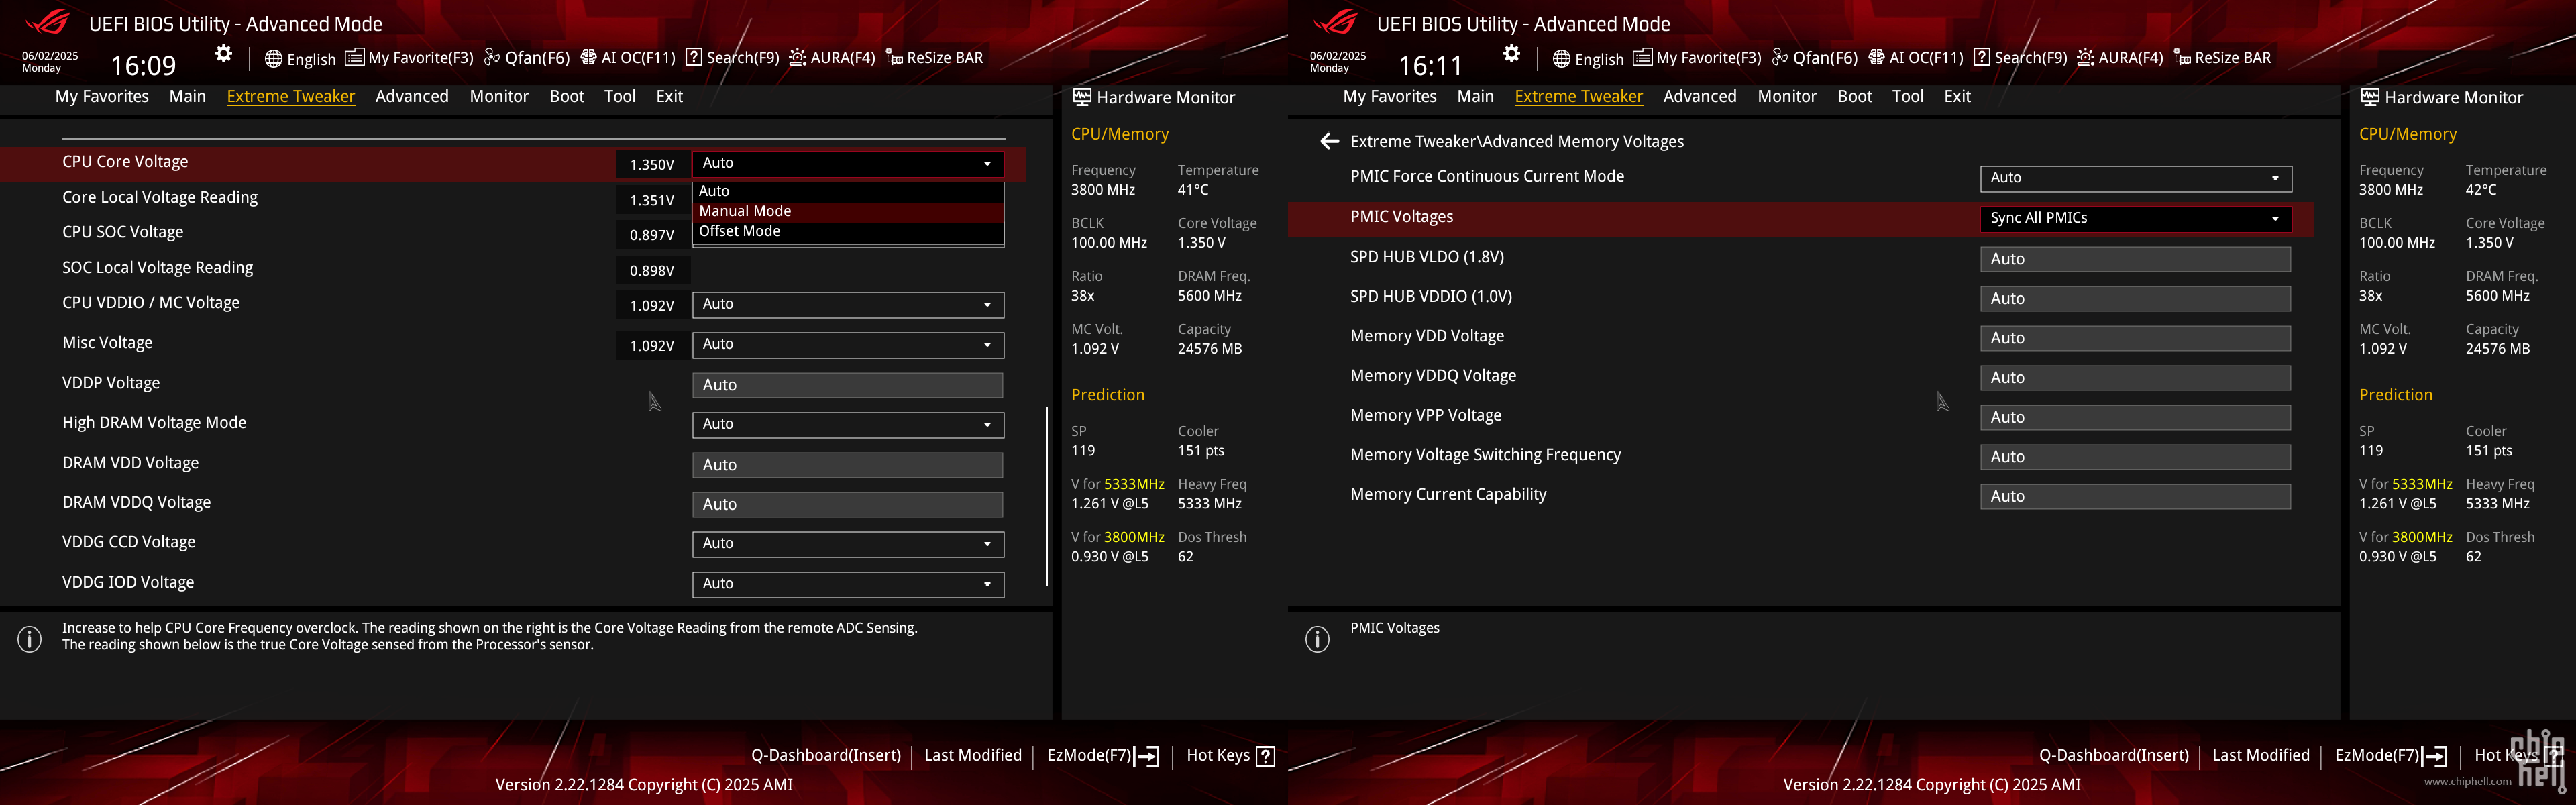This screenshot has width=2576, height=805.
Task: Open VDDG CCD Voltage dropdown
Action: click(x=848, y=544)
